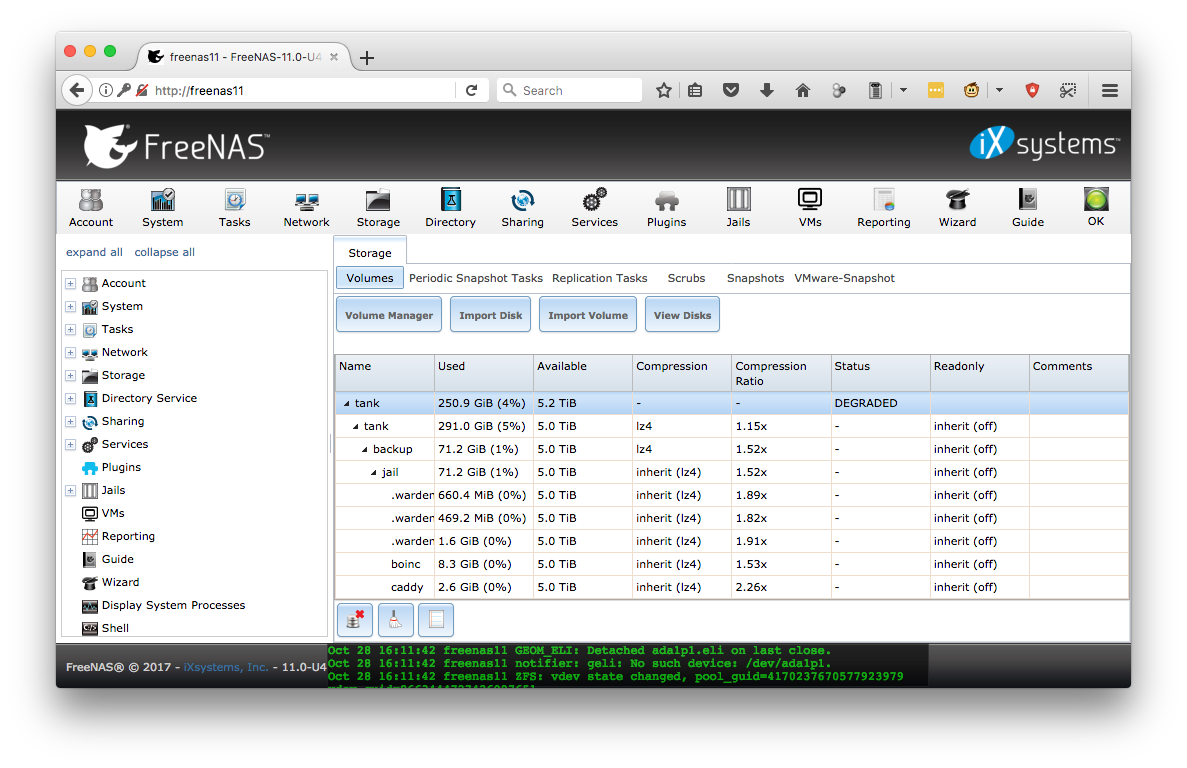
Task: Open System in the top toolbar
Action: pyautogui.click(x=163, y=207)
